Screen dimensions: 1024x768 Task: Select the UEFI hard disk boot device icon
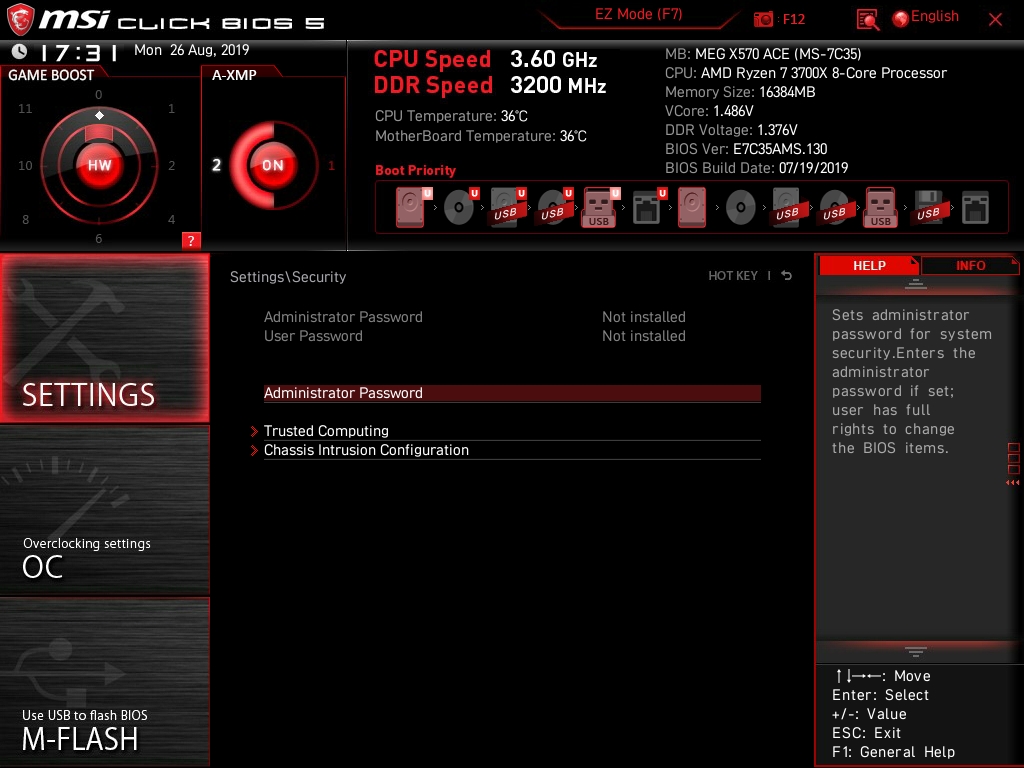pyautogui.click(x=412, y=207)
